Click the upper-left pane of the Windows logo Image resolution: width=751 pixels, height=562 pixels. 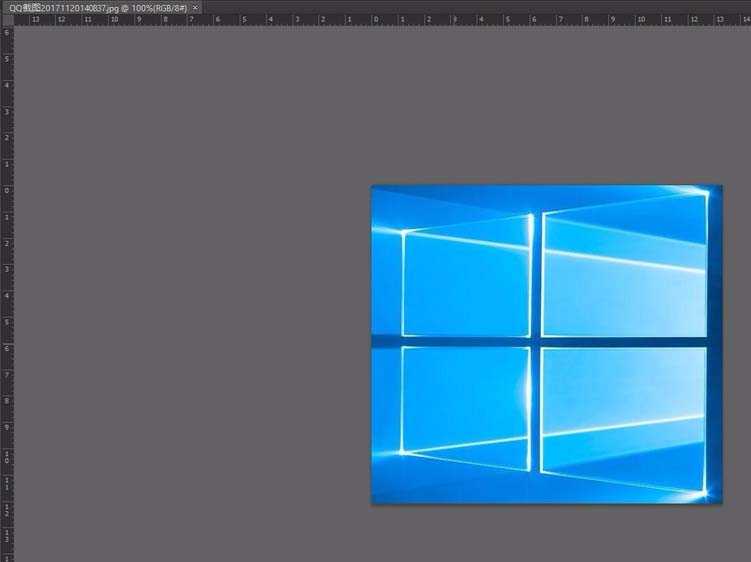click(x=466, y=283)
